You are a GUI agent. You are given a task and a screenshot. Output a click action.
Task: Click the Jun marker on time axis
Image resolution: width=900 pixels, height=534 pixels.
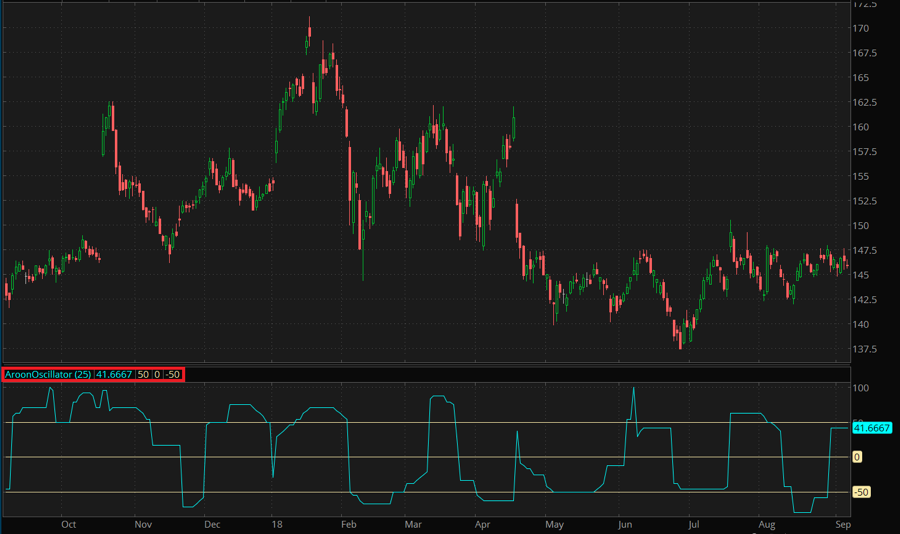(625, 524)
